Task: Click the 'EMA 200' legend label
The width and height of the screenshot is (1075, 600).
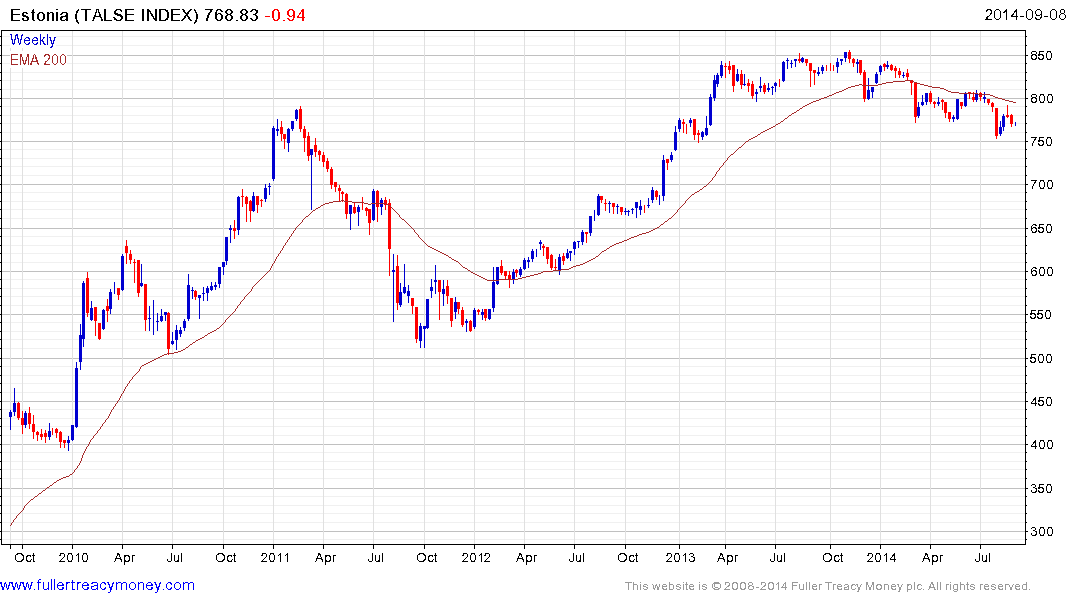Action: point(38,60)
